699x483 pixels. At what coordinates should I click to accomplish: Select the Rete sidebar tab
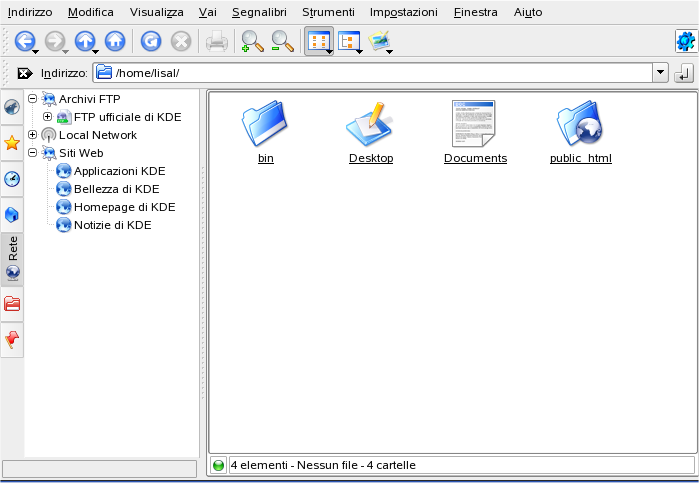click(x=12, y=259)
